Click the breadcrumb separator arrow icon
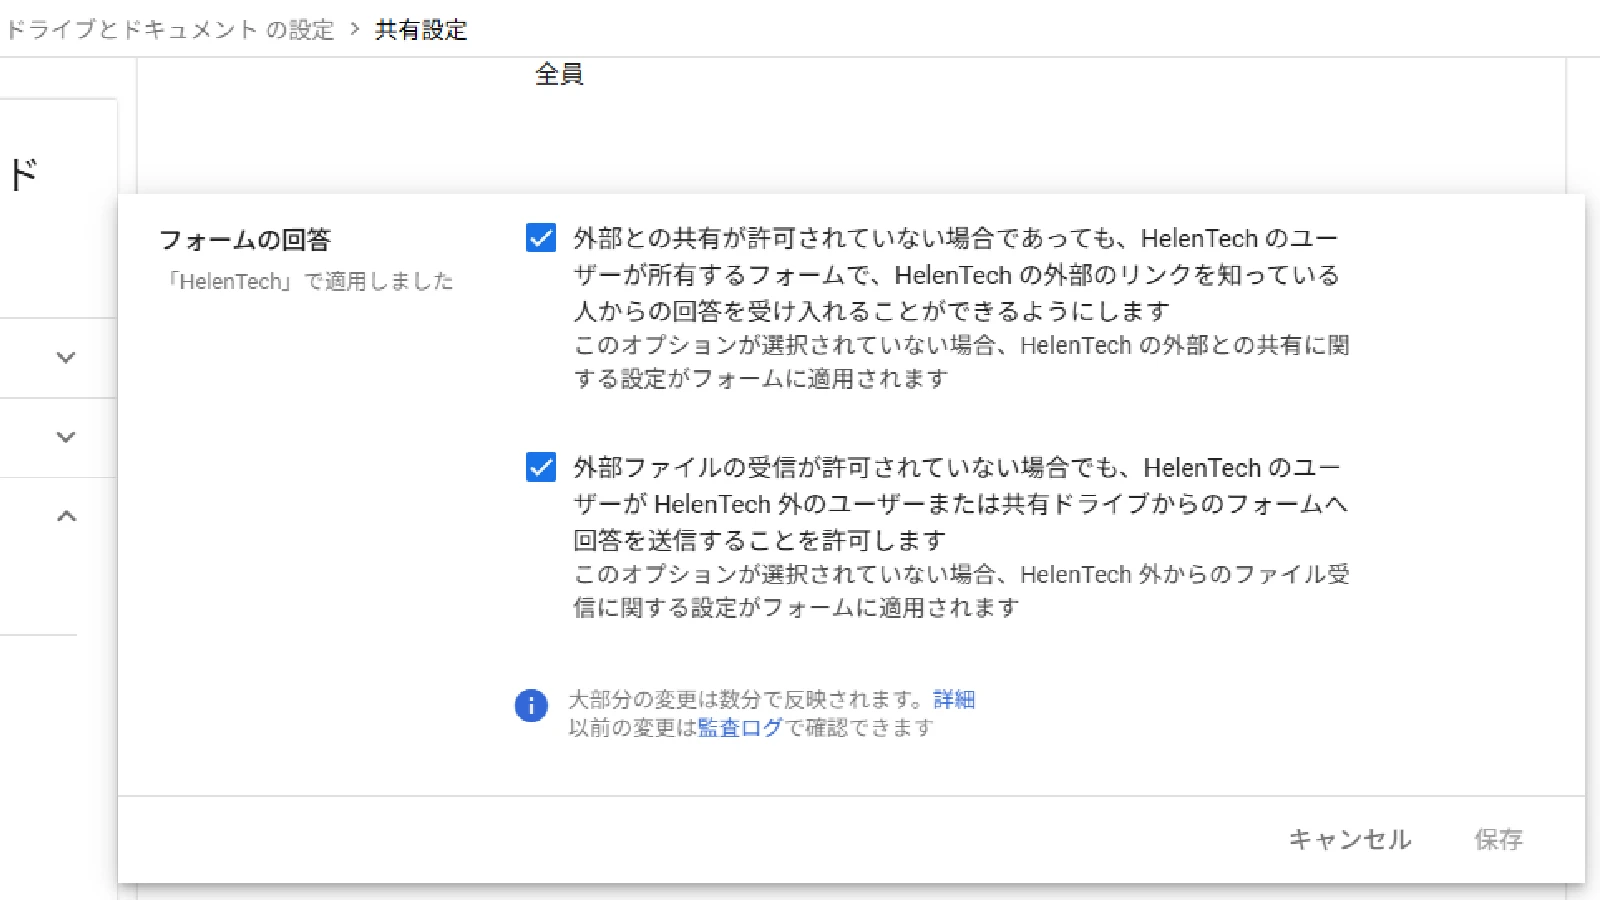The height and width of the screenshot is (900, 1600). pyautogui.click(x=355, y=29)
